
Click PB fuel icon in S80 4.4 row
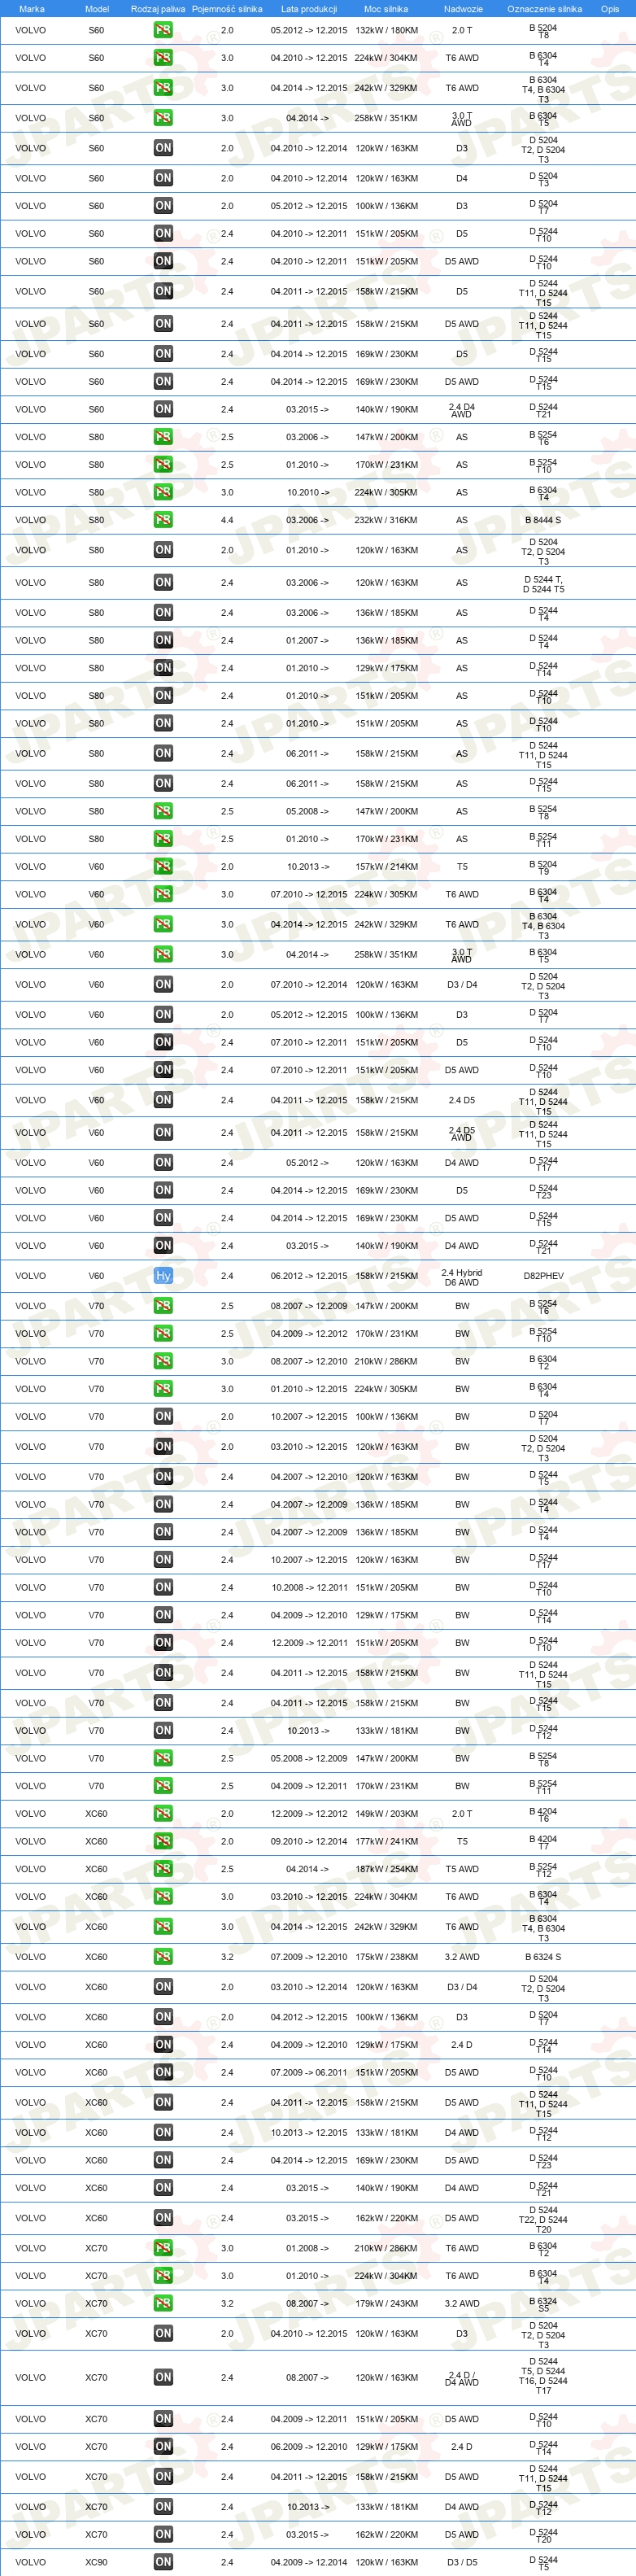[x=163, y=520]
